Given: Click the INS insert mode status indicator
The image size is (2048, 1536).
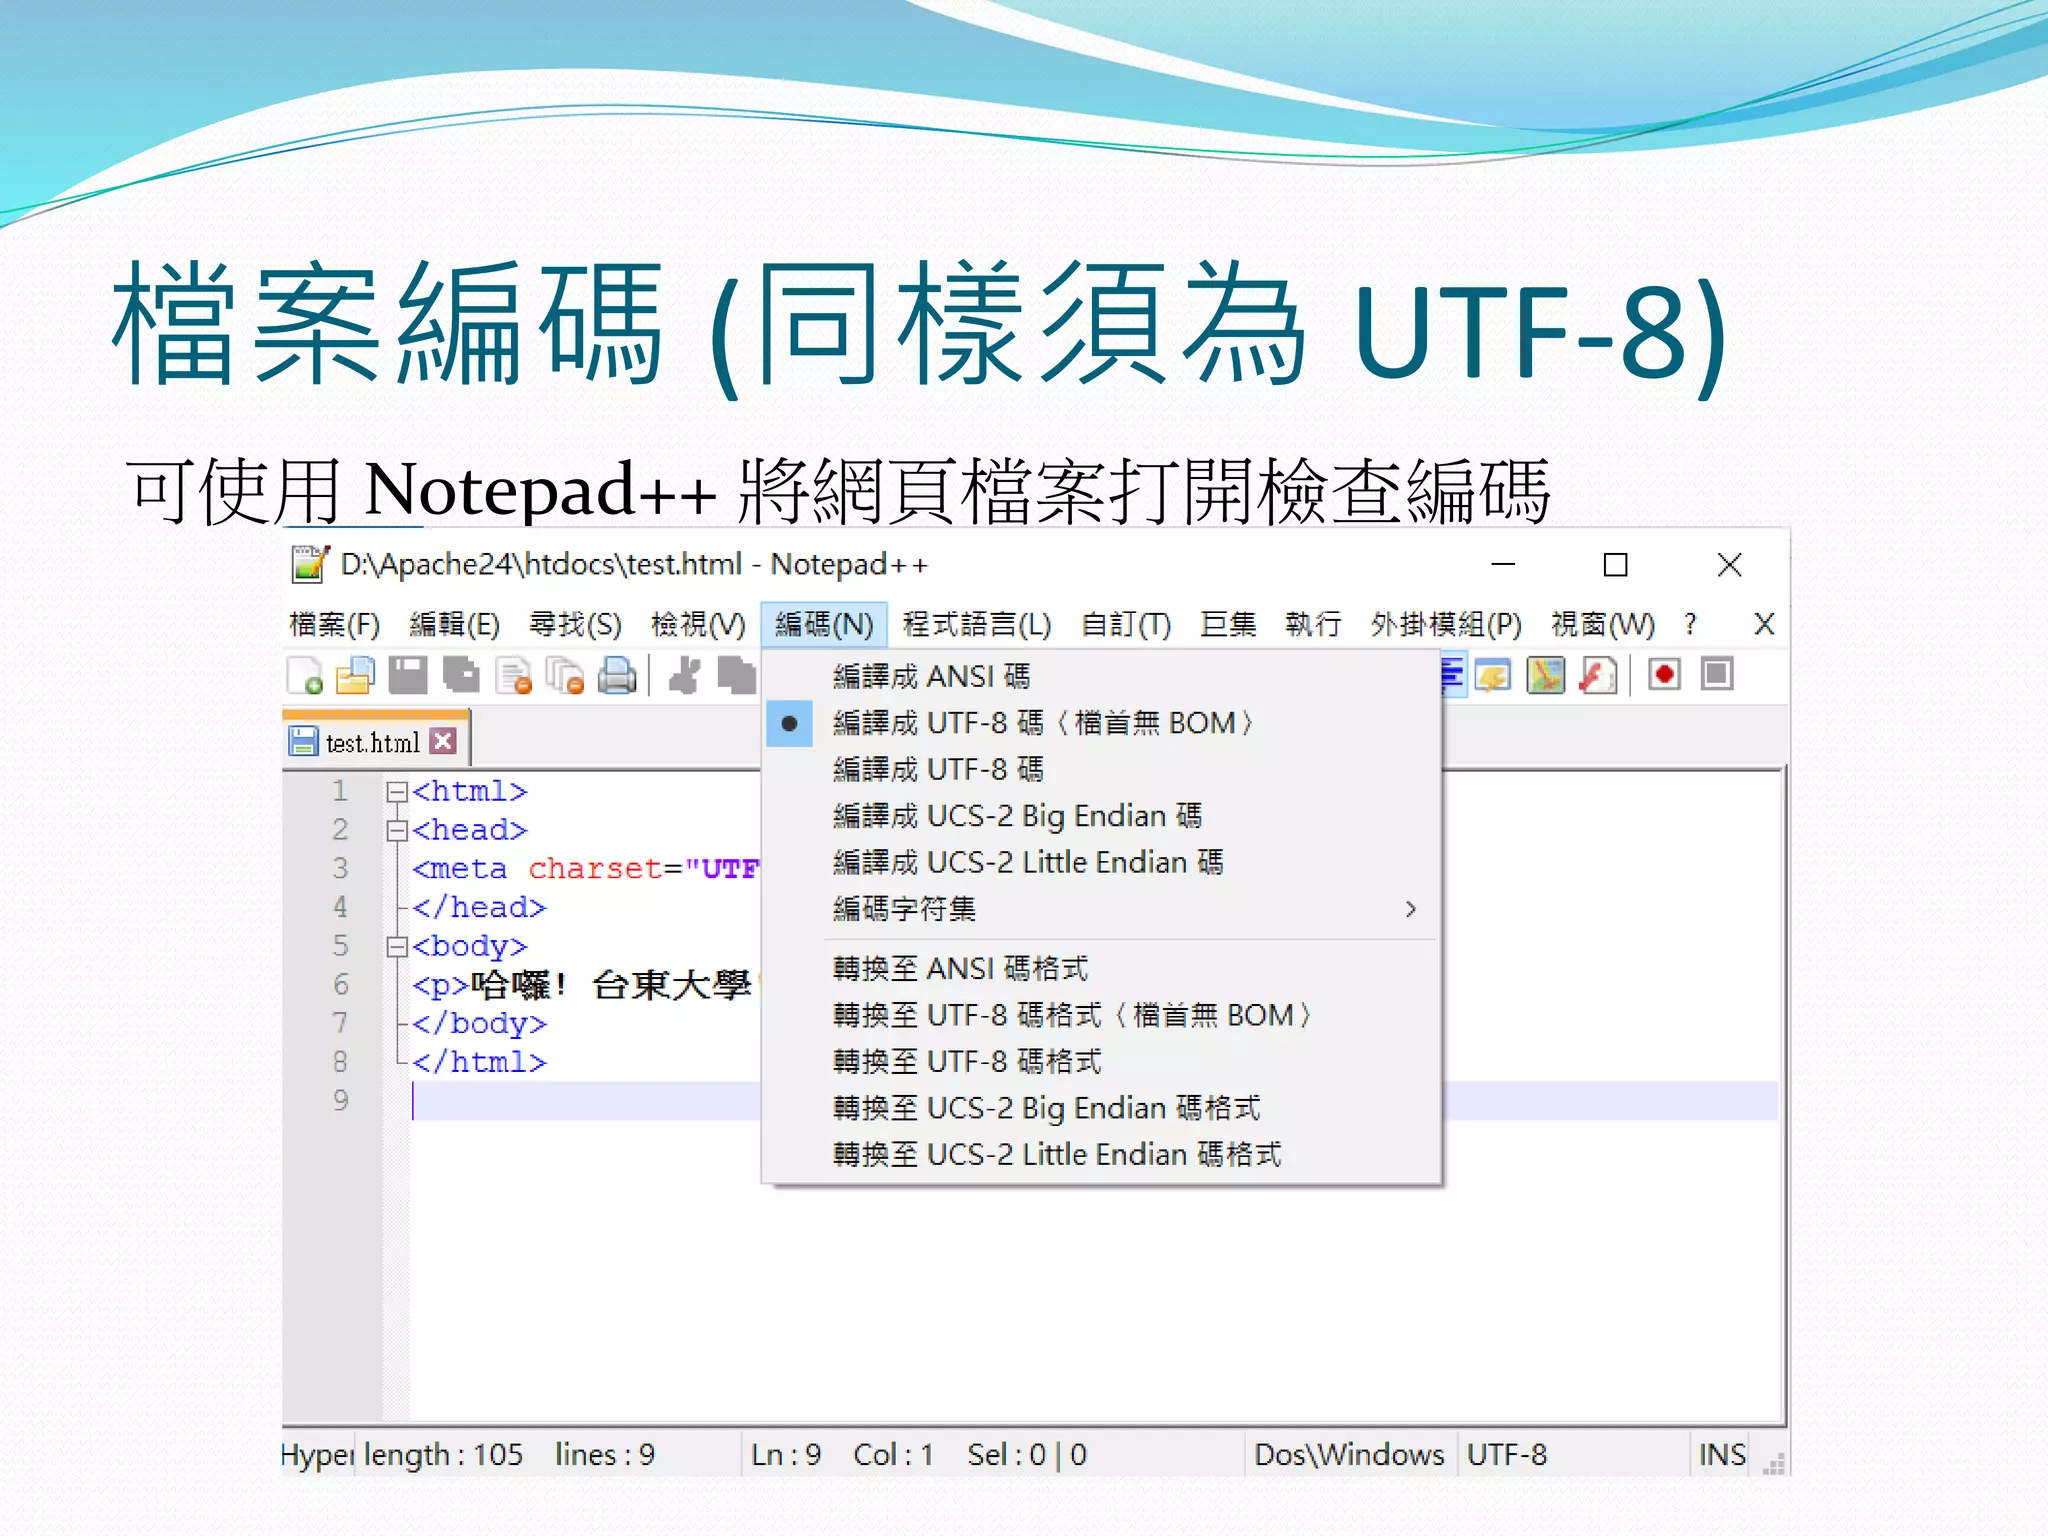Looking at the screenshot, I should 1722,1455.
